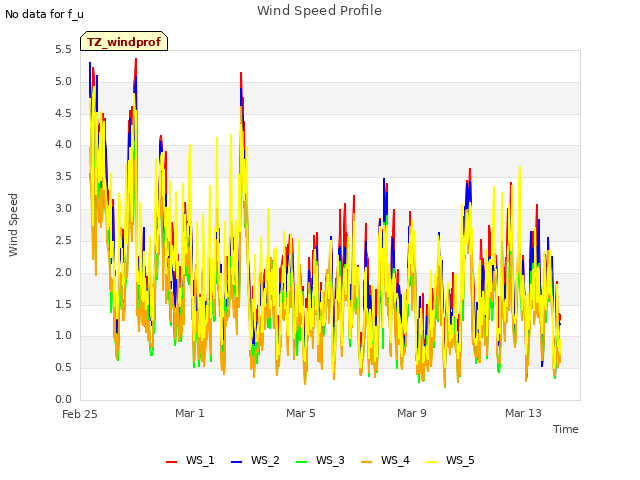Click the 2.0 y-axis tick label
Viewport: 640px width, 480px height.
63,272
